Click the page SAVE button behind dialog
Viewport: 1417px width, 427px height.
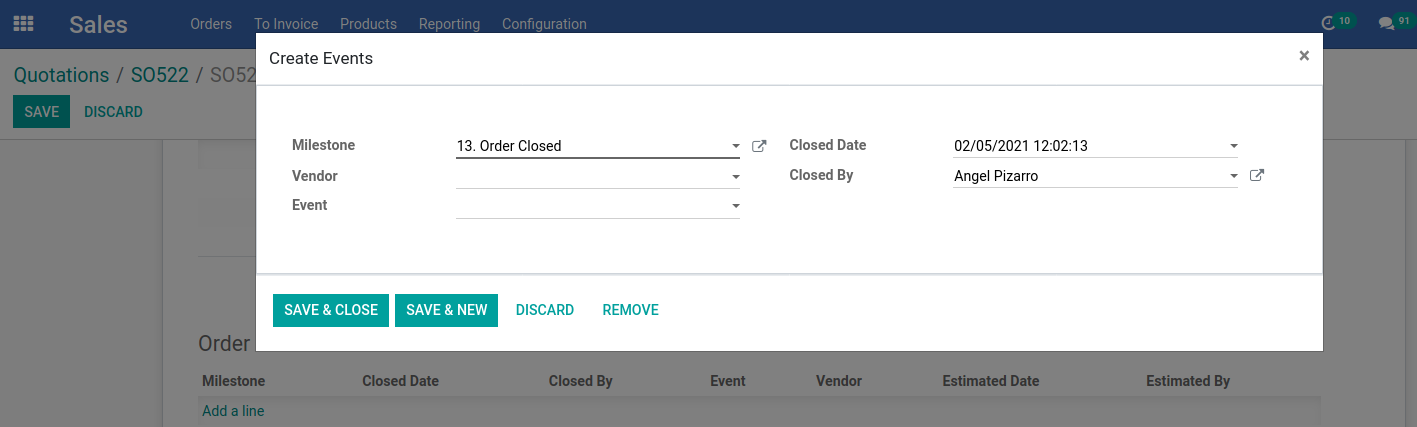click(x=42, y=112)
